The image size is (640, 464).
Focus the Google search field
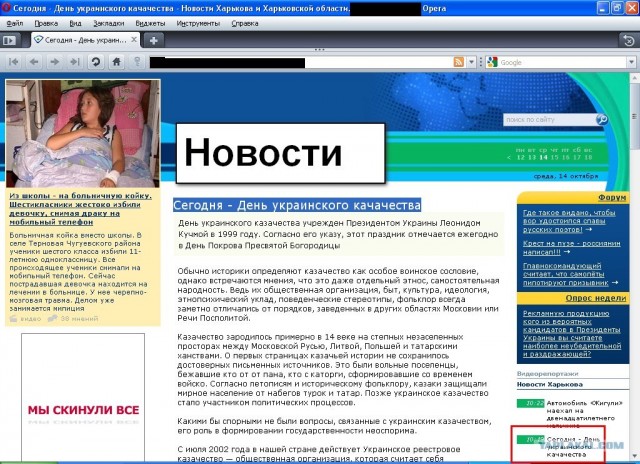[x=562, y=62]
